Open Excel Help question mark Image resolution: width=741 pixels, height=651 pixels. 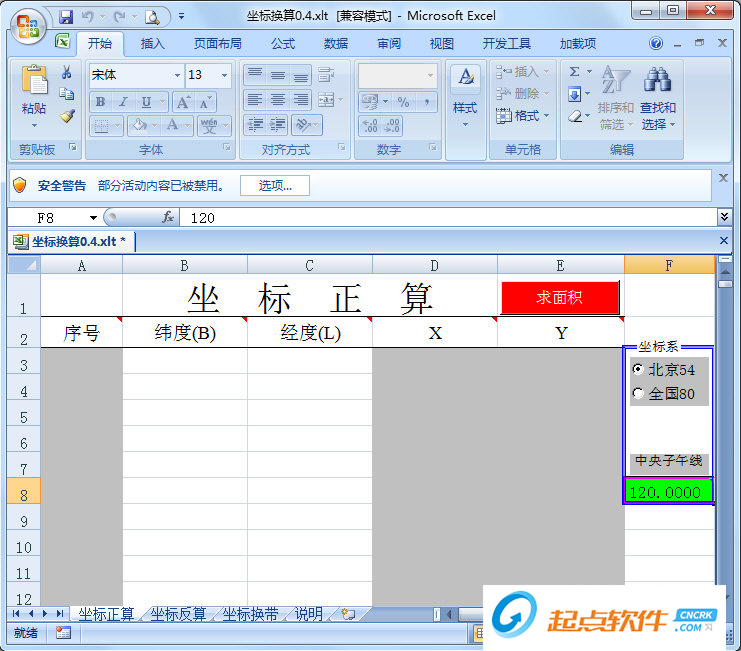[x=656, y=43]
